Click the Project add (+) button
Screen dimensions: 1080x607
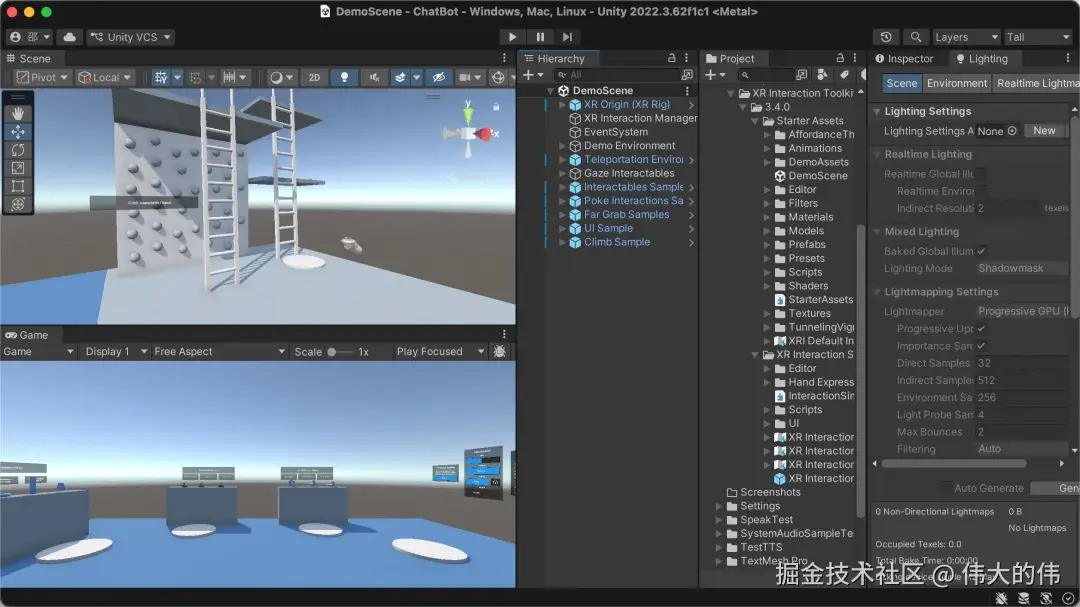715,74
